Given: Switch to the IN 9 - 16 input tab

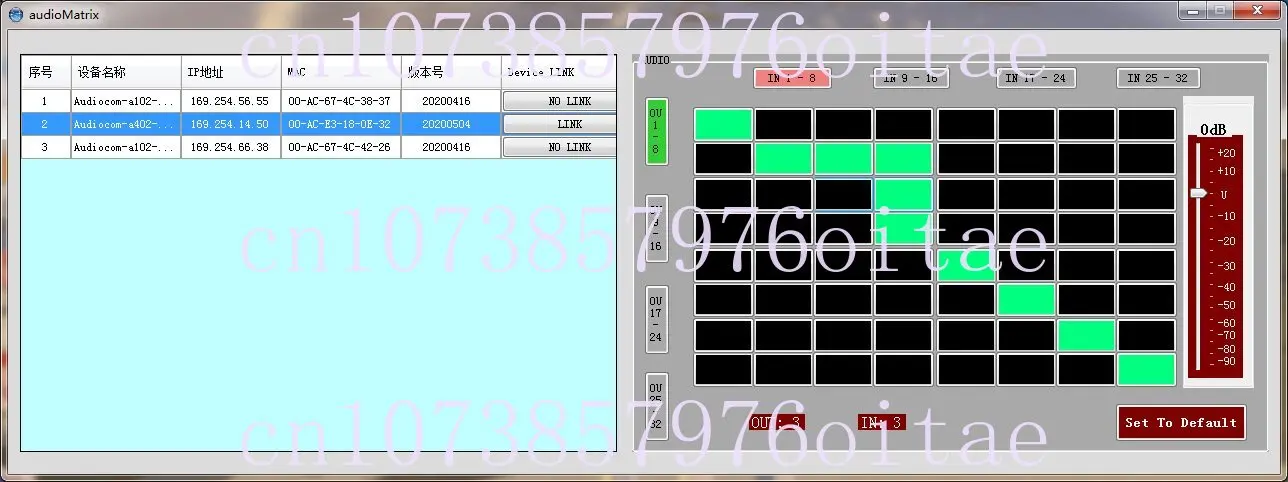Looking at the screenshot, I should [911, 78].
